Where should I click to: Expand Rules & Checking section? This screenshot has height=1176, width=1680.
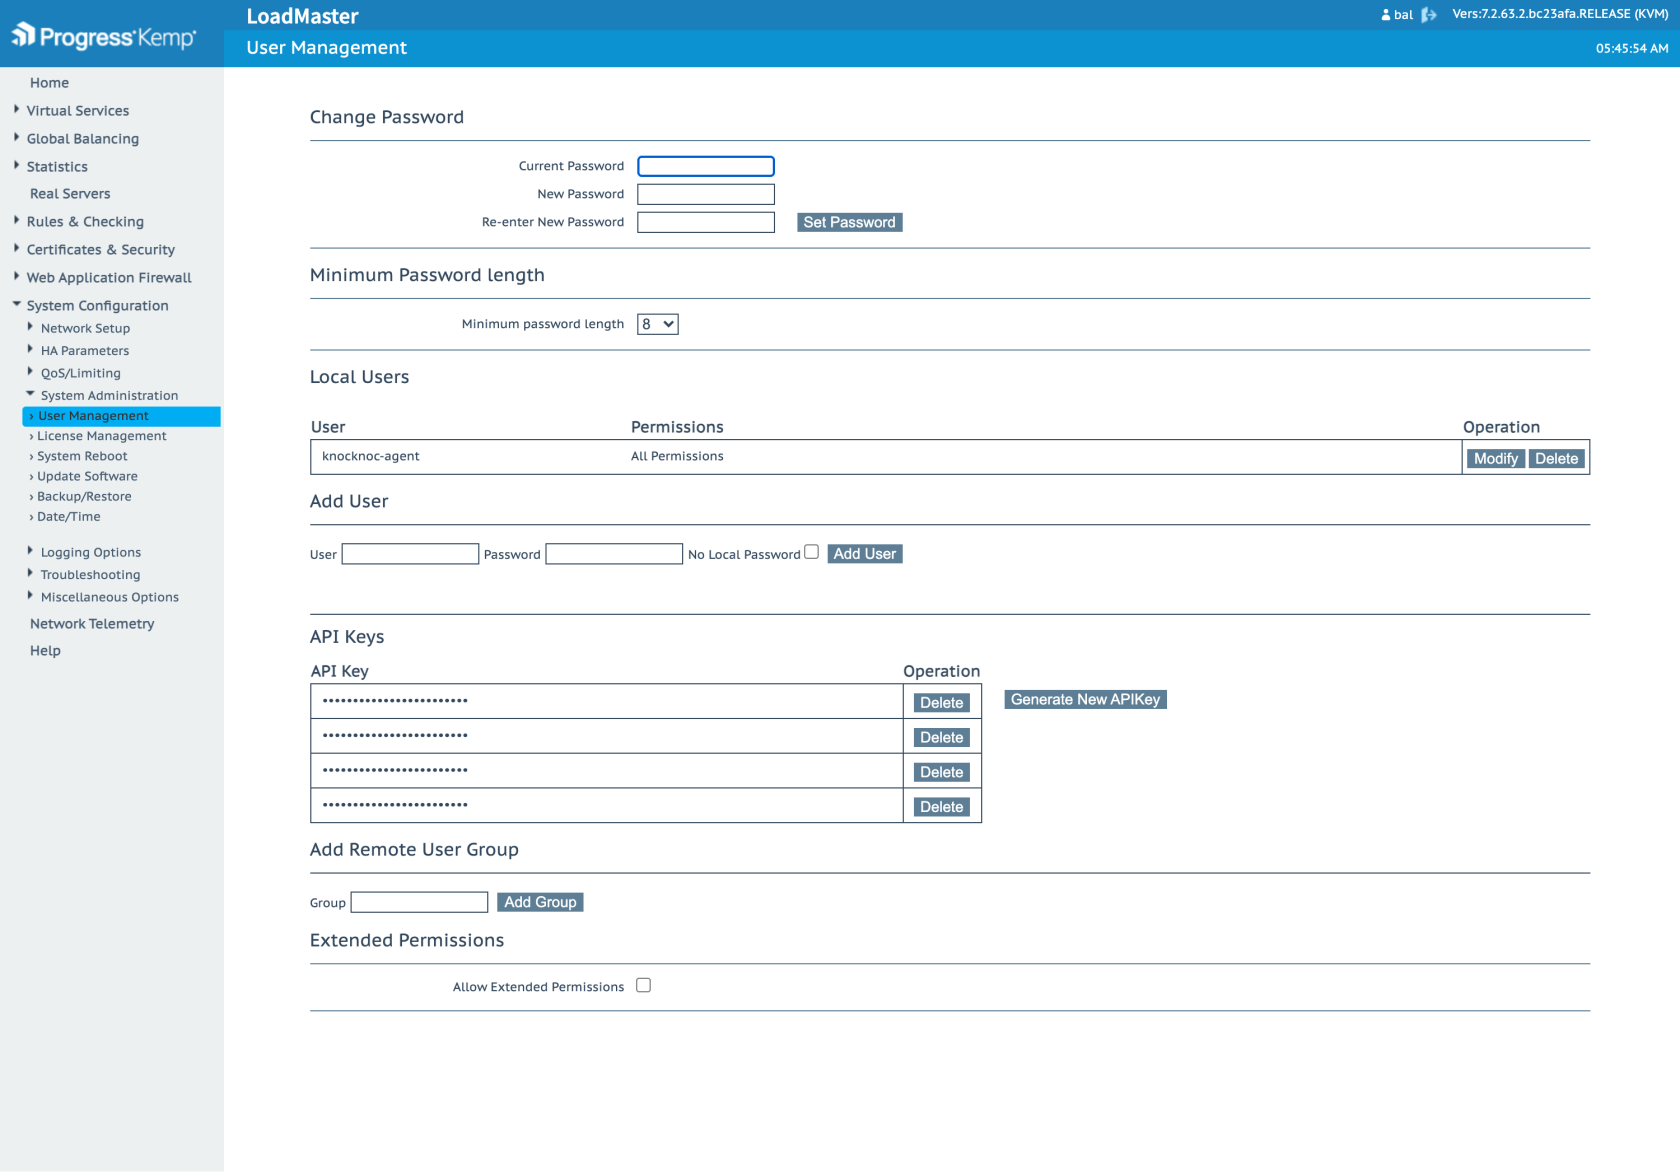click(85, 222)
